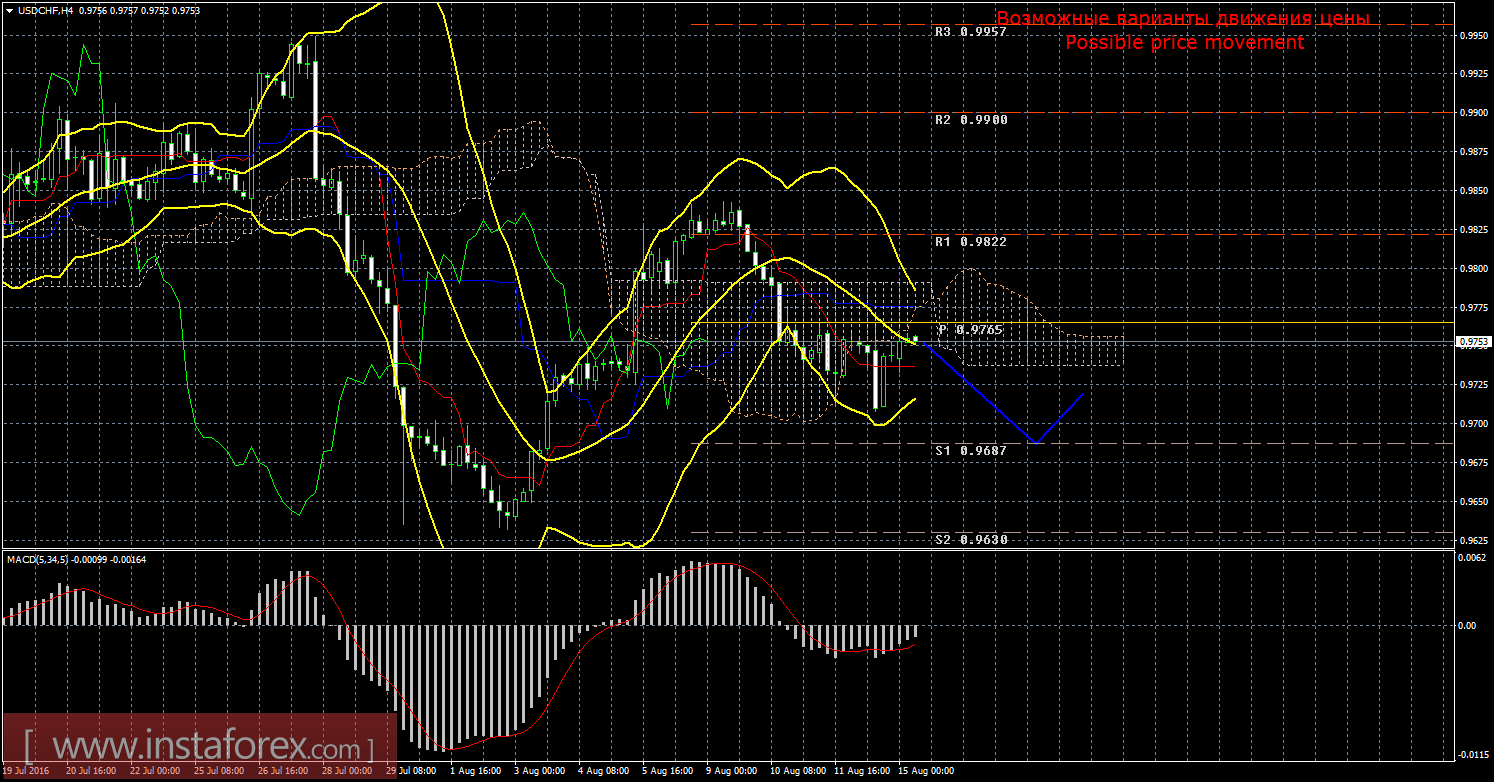
Task: Click the 'Possible price movement' caption
Action: (x=1184, y=43)
